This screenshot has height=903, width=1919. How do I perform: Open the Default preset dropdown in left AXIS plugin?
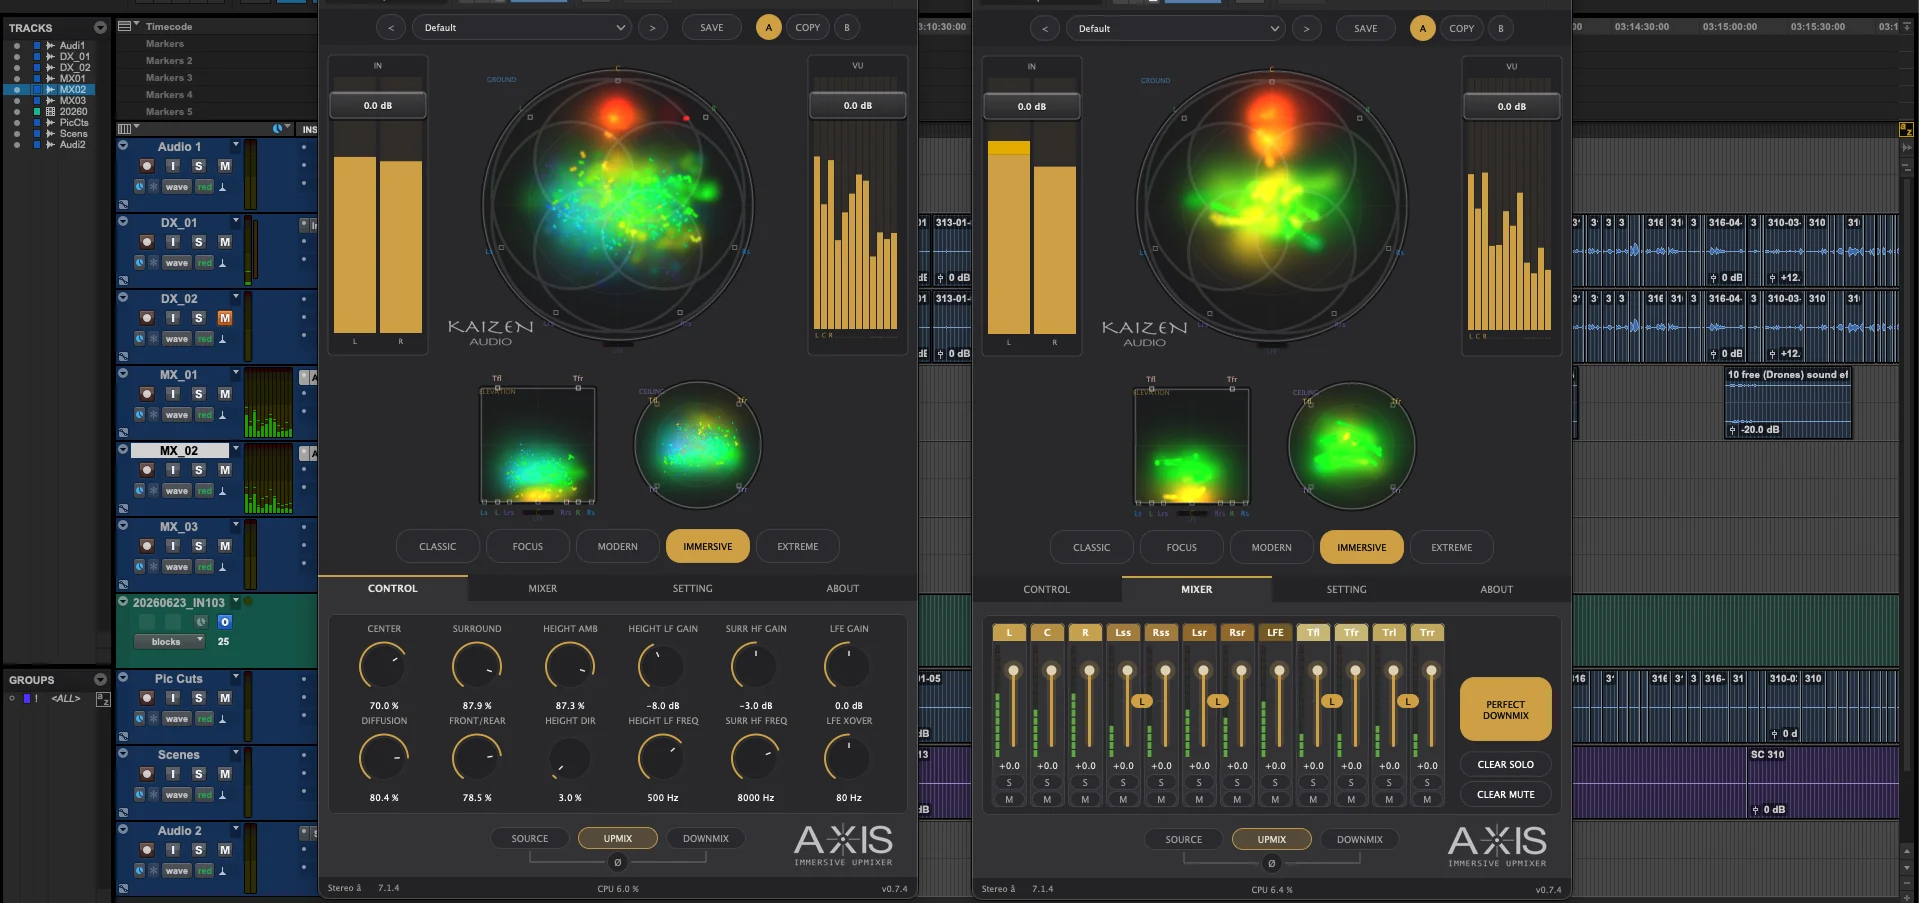522,28
